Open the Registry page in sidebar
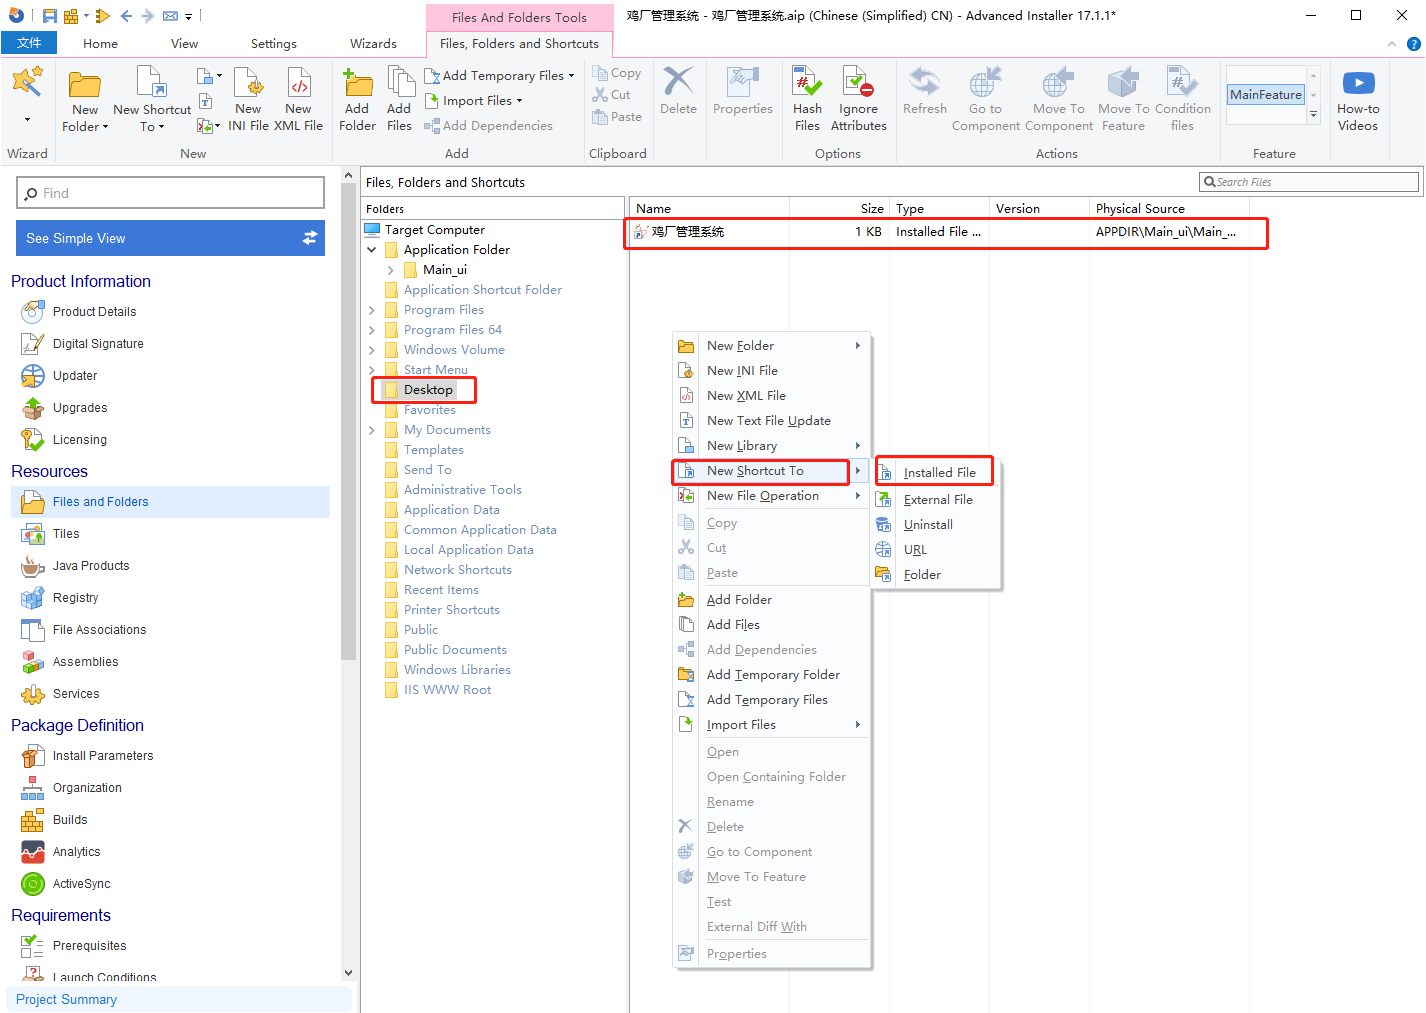The width and height of the screenshot is (1426, 1013). 75,598
